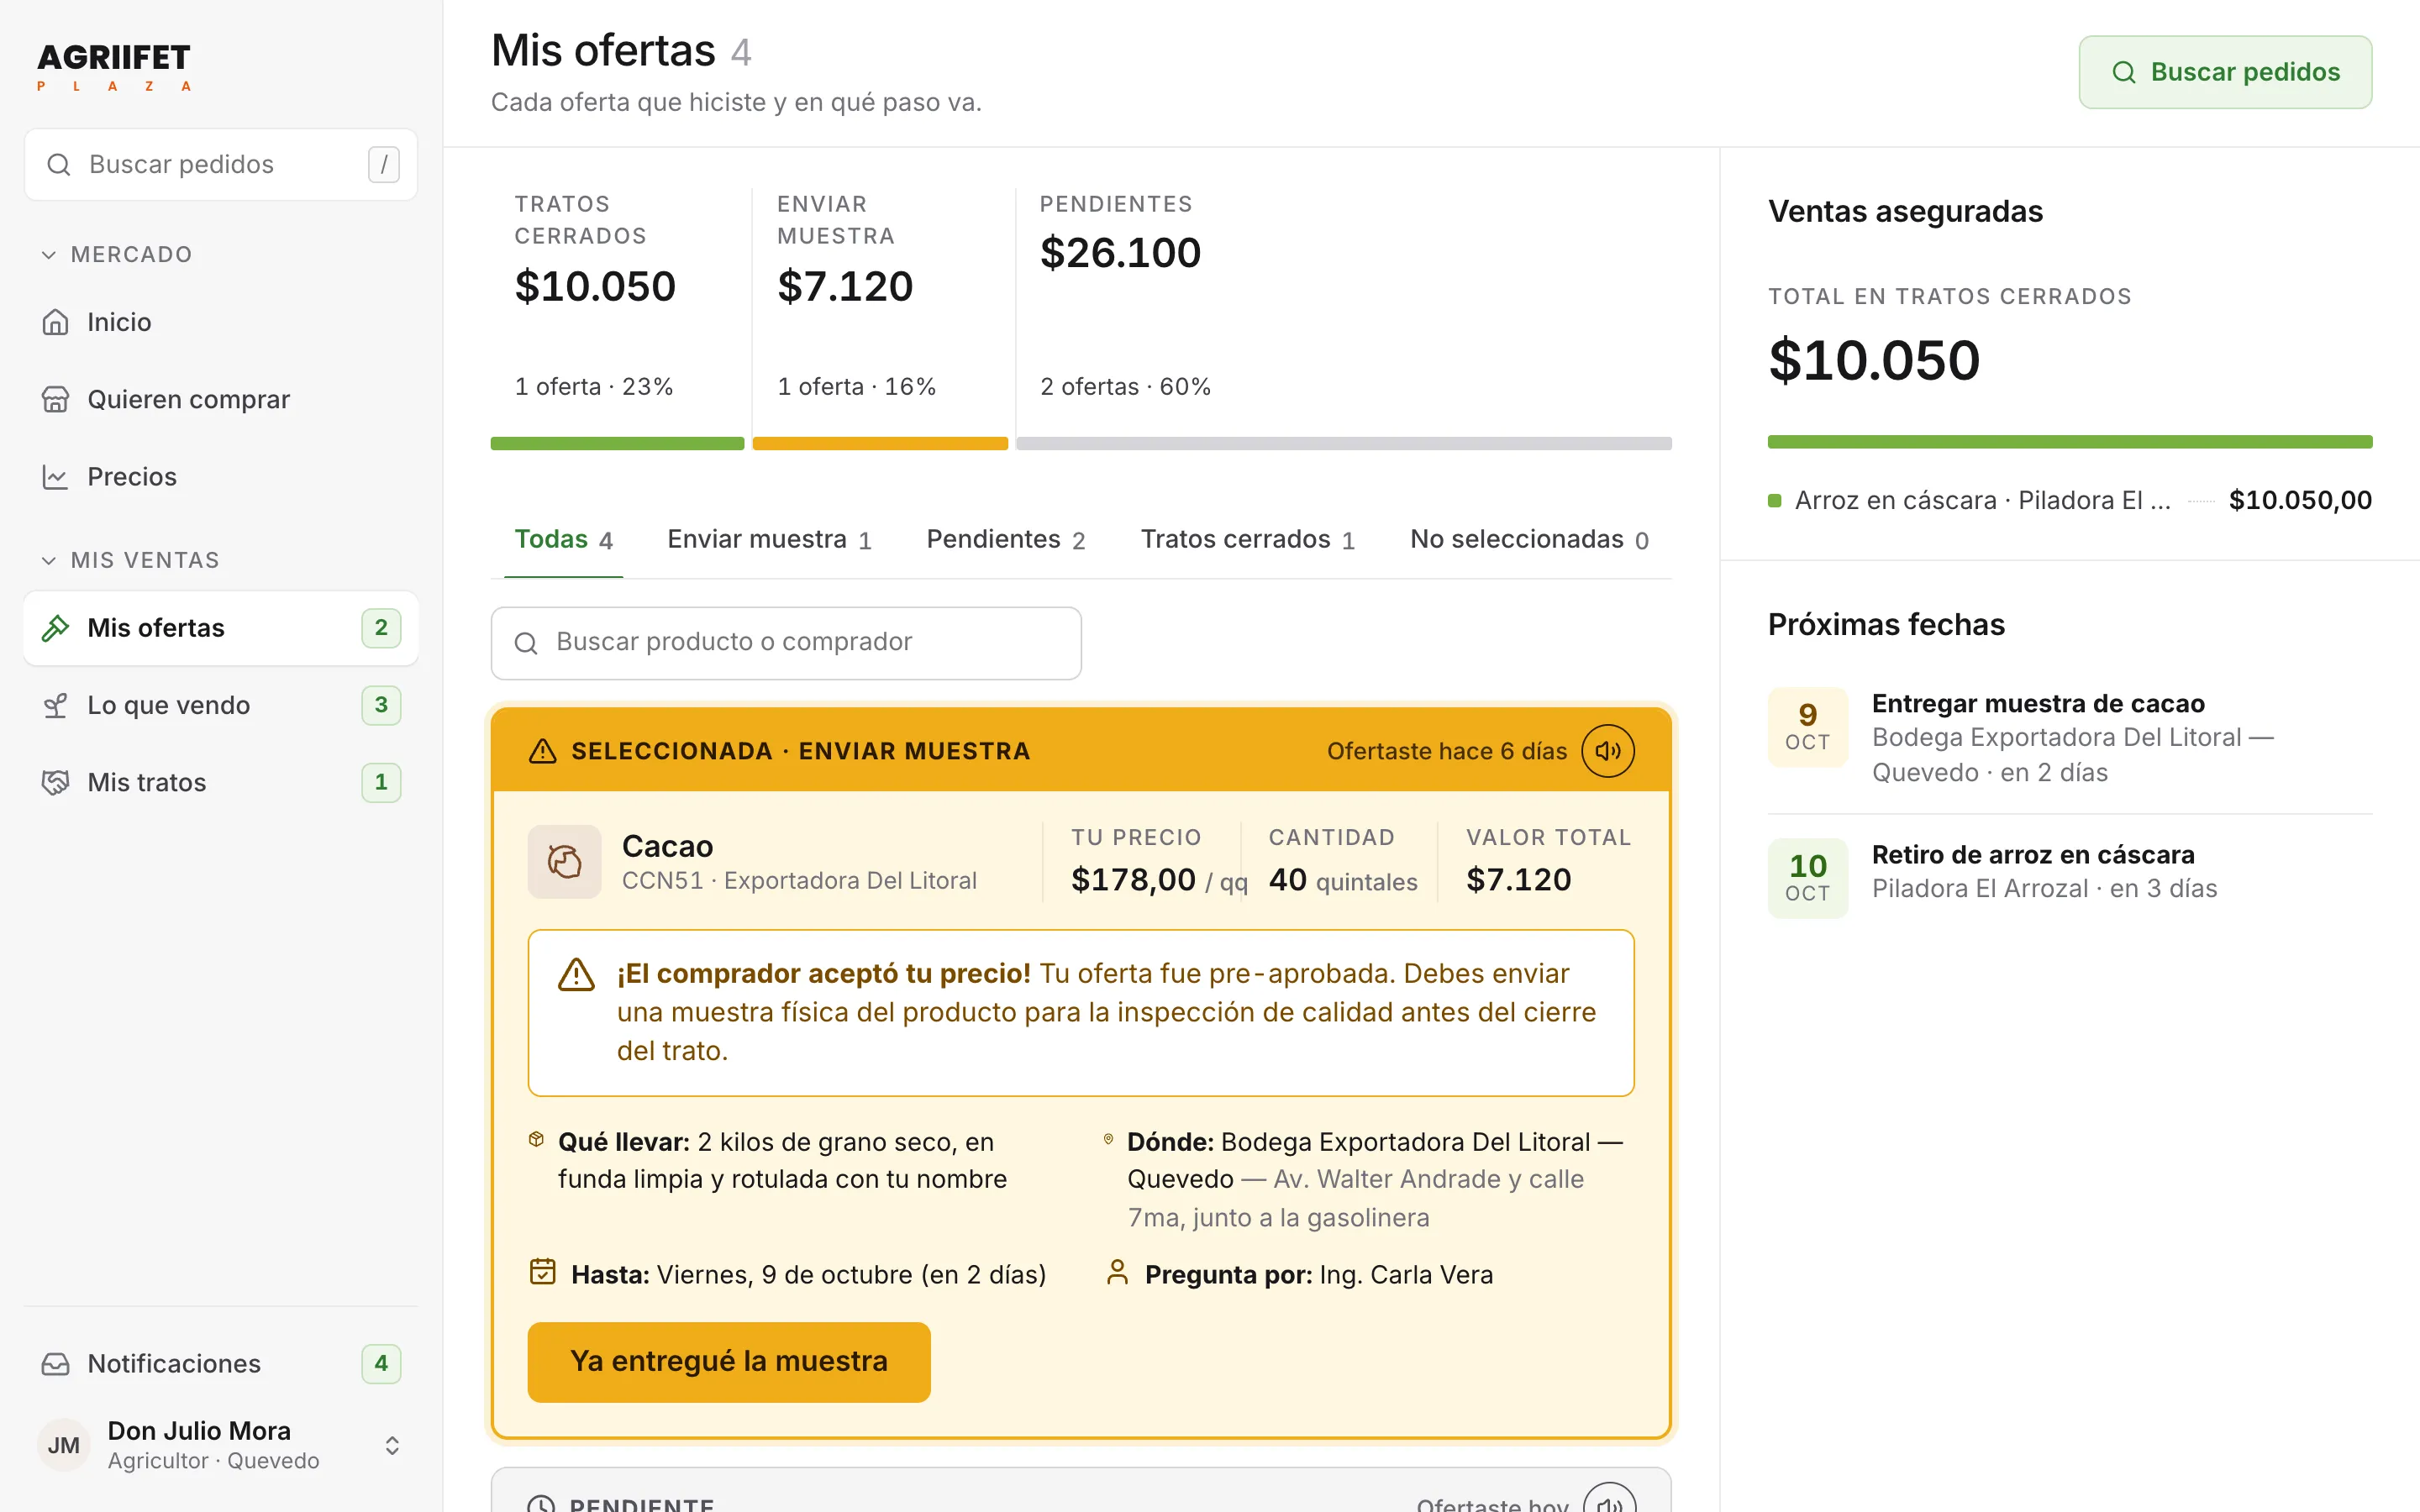
Task: Select the Mis ofertas gavel icon
Action: click(x=56, y=628)
